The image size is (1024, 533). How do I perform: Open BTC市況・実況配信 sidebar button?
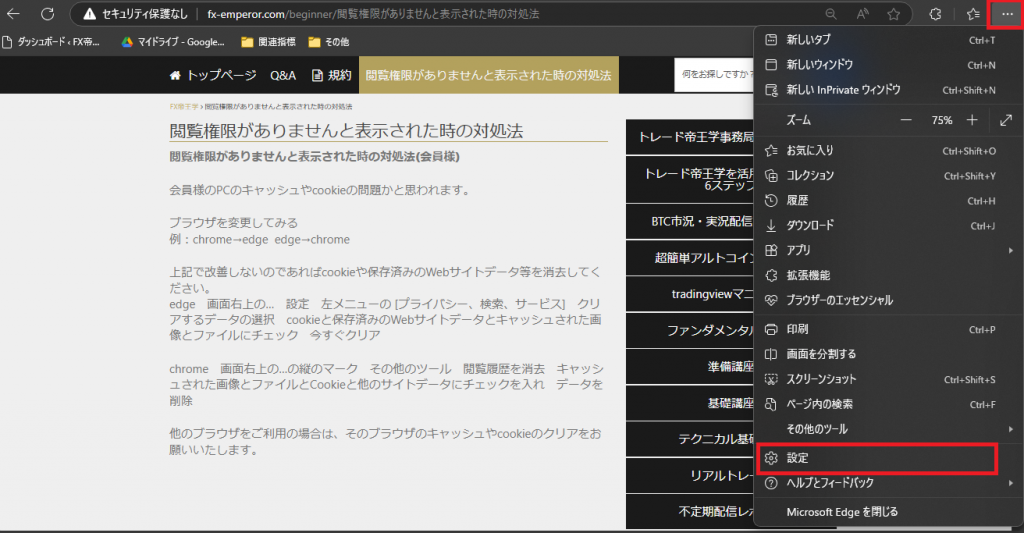pyautogui.click(x=690, y=222)
